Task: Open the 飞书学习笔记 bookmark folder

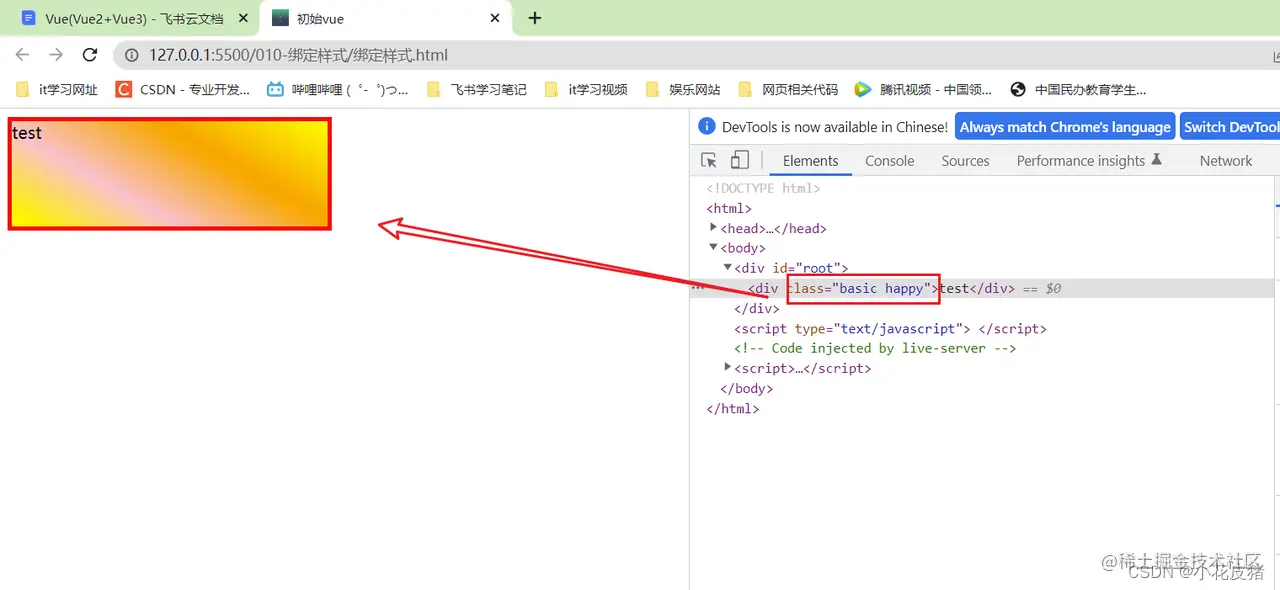Action: point(476,89)
